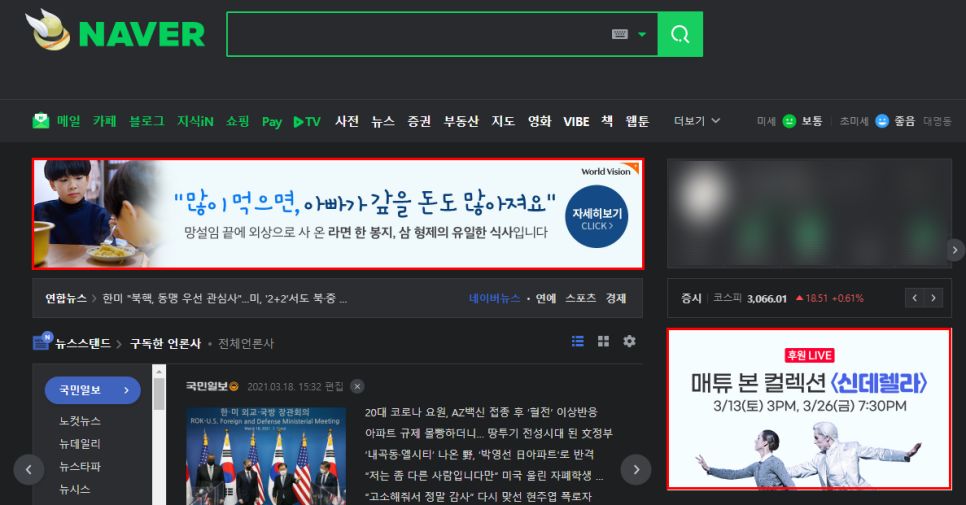The height and width of the screenshot is (505, 966).
Task: Click the right arrow beside the blurred panel
Action: click(955, 250)
